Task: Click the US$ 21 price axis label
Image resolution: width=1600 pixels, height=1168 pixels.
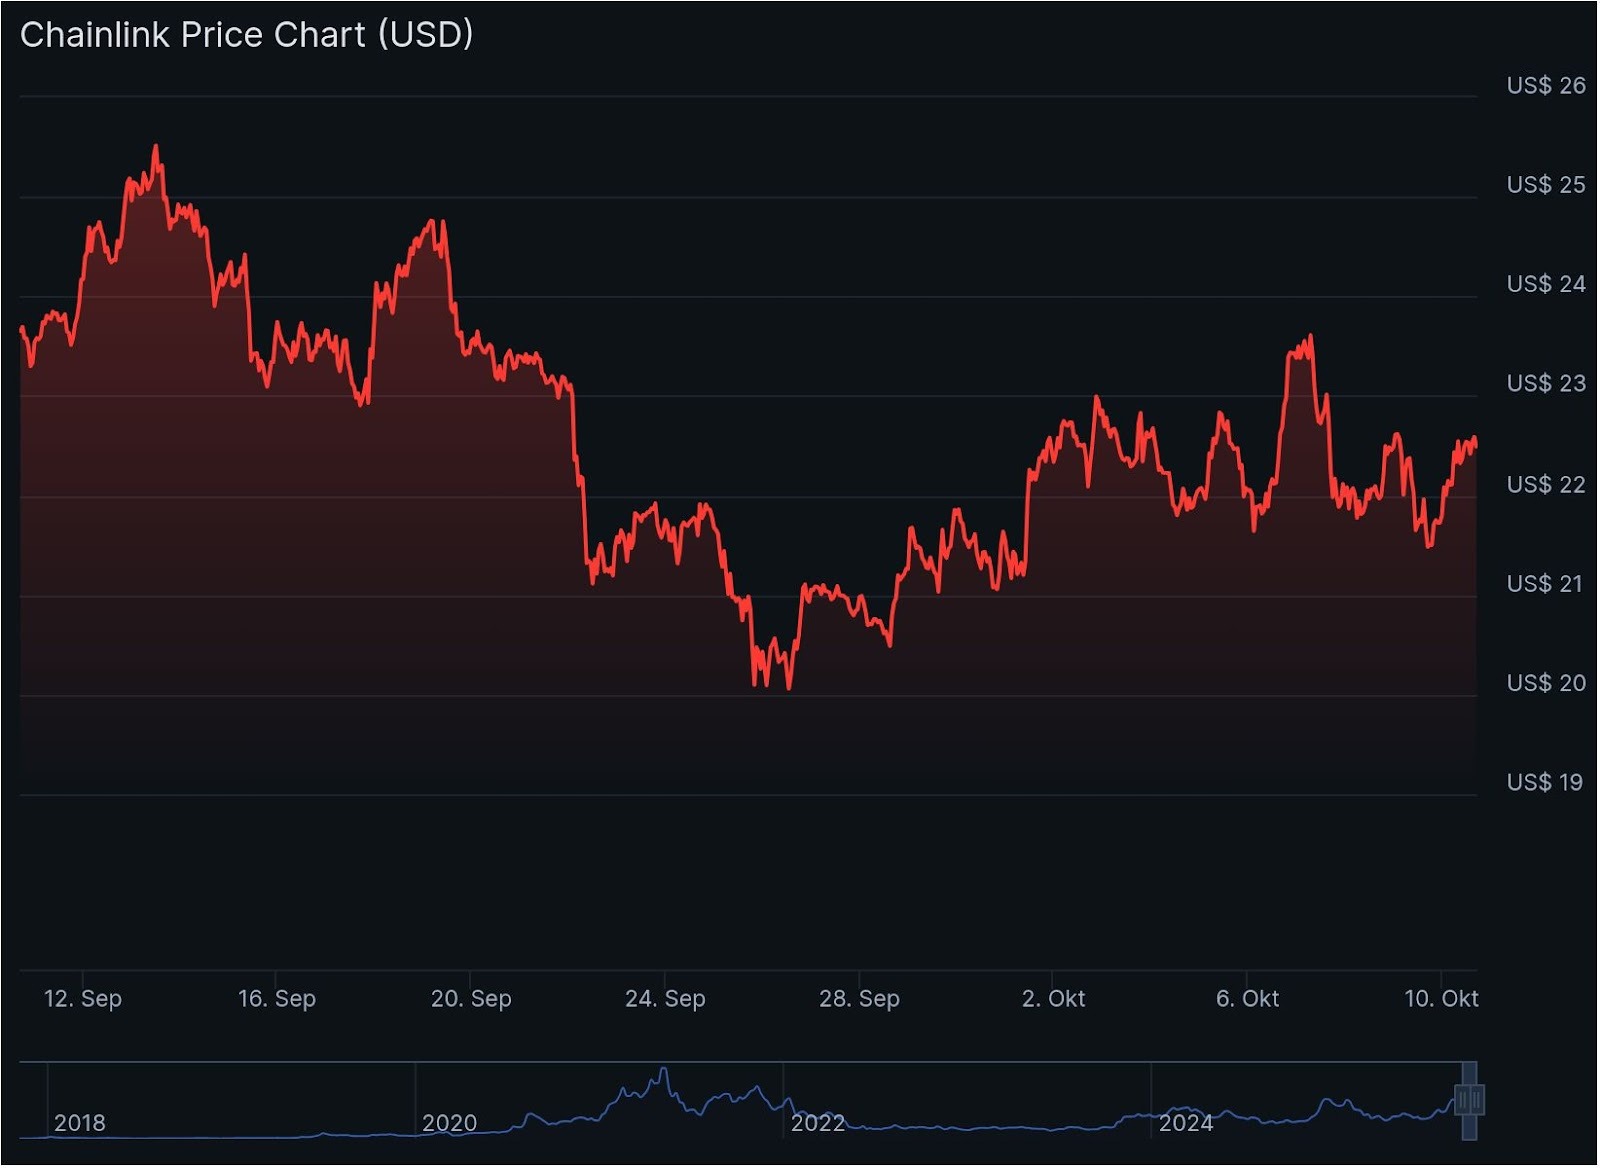Action: [1545, 584]
